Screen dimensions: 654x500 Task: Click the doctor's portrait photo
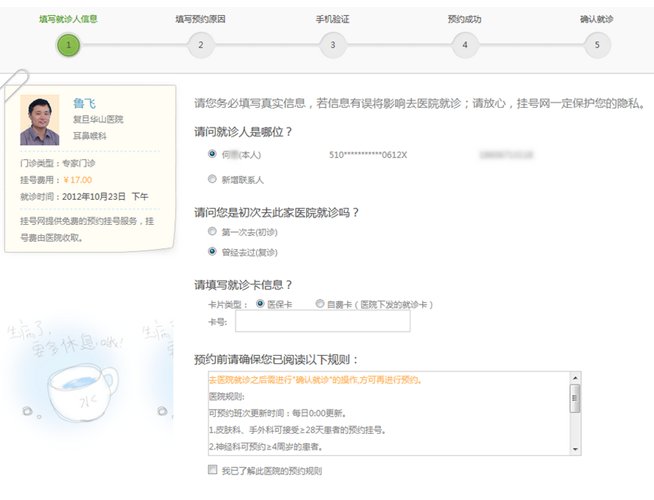point(40,120)
